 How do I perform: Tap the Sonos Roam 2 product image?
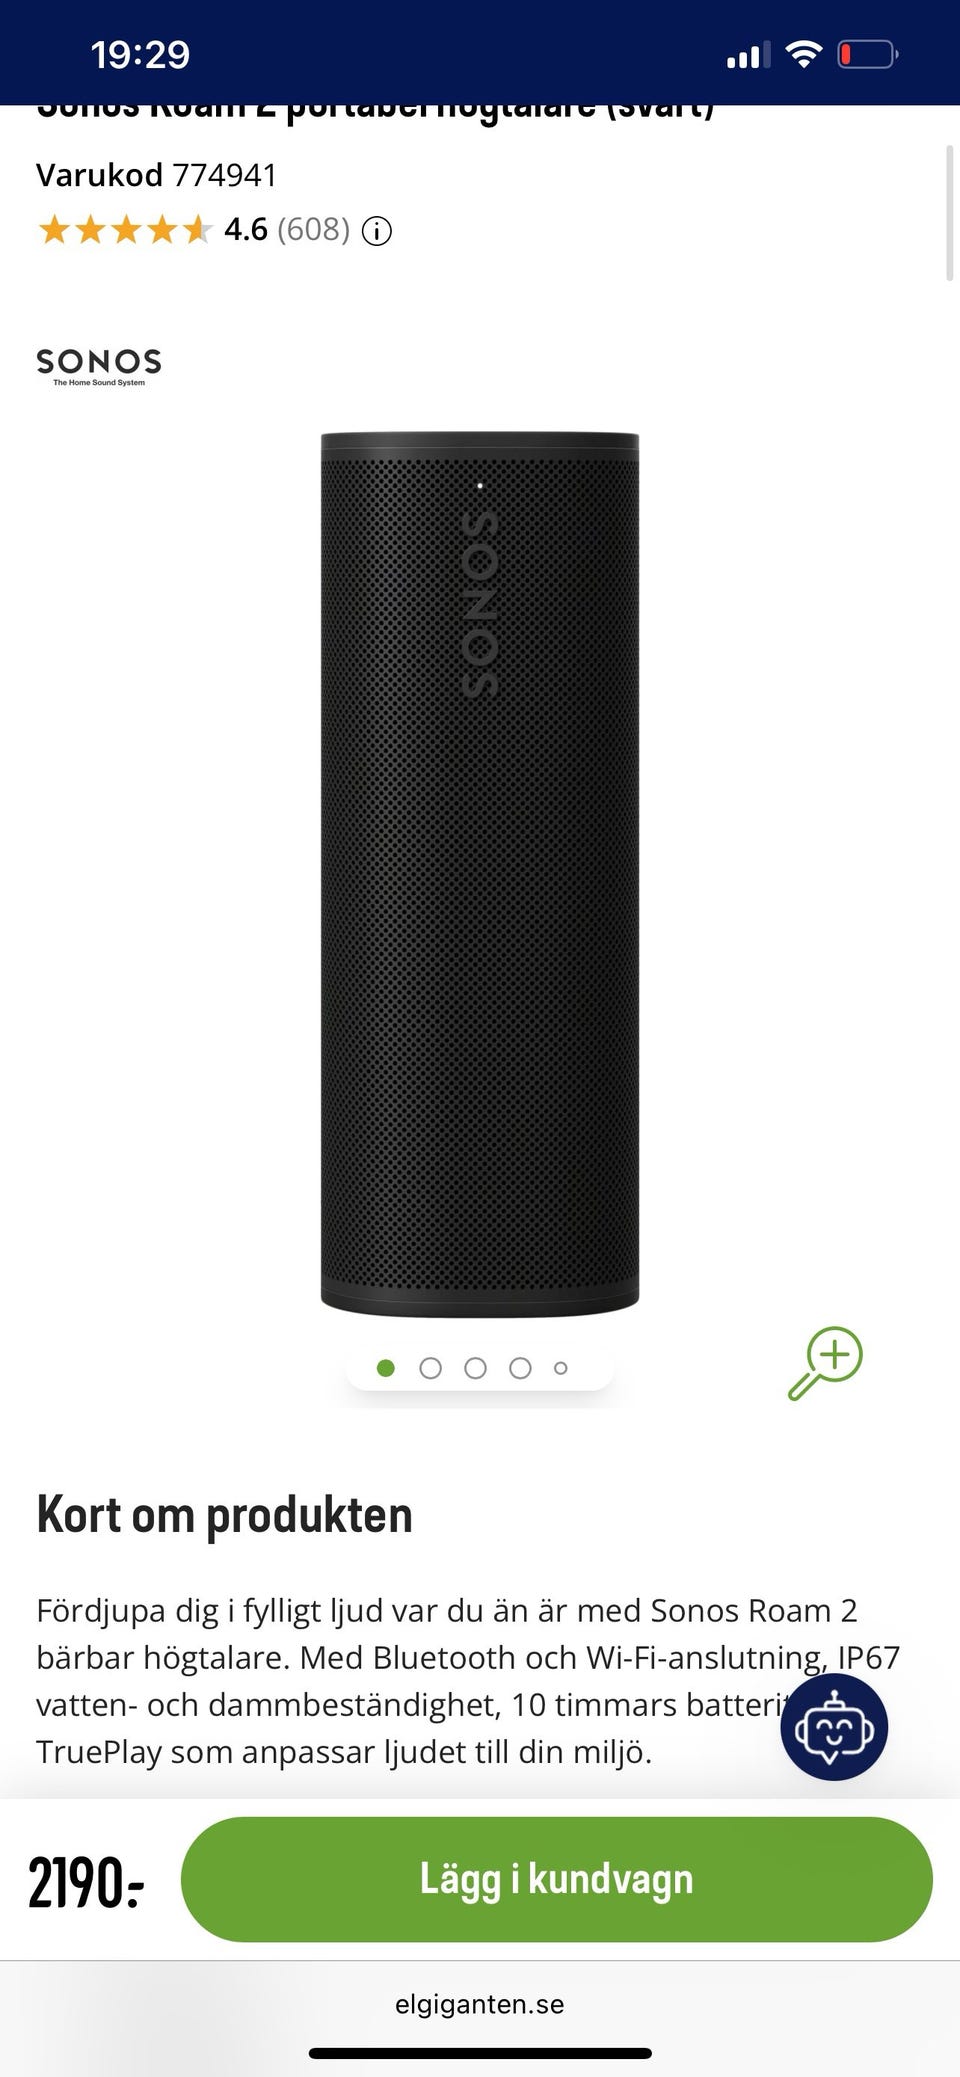[x=480, y=874]
